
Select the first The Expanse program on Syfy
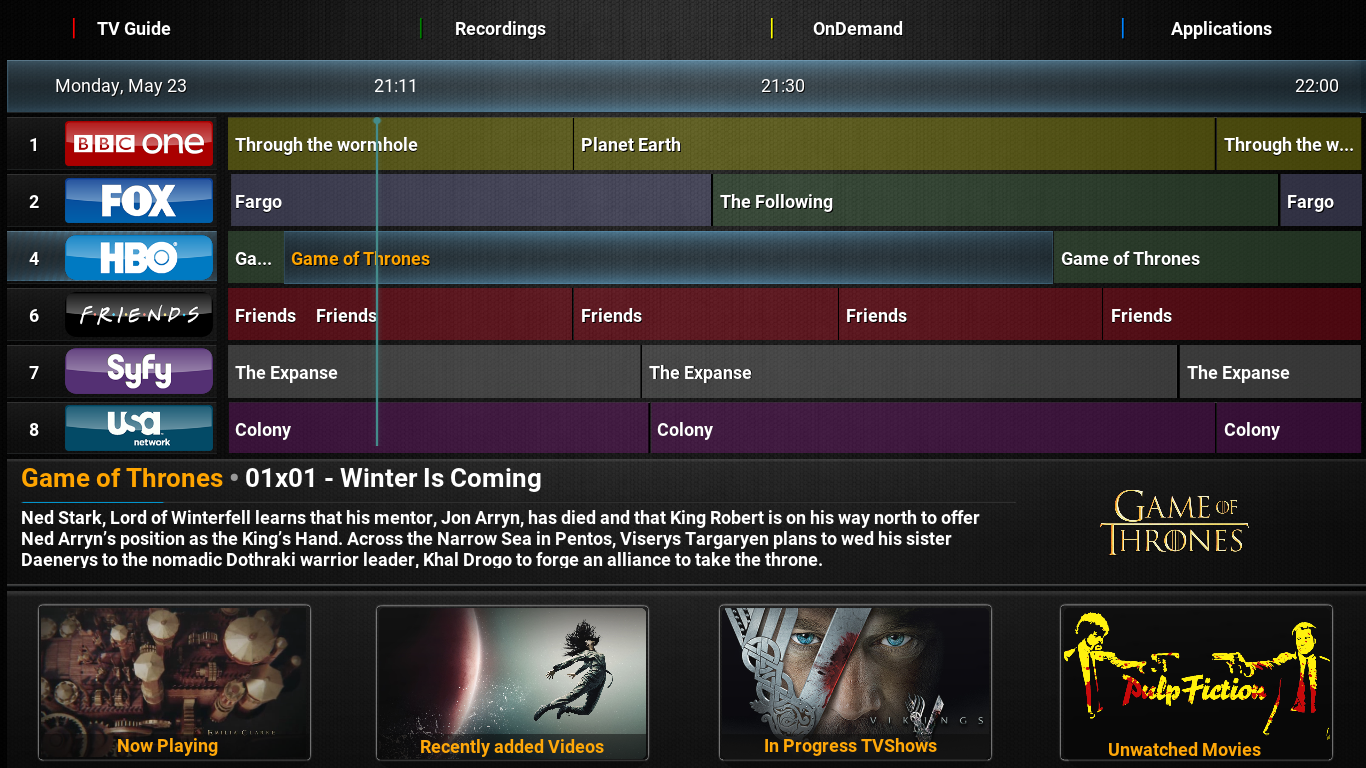434,372
